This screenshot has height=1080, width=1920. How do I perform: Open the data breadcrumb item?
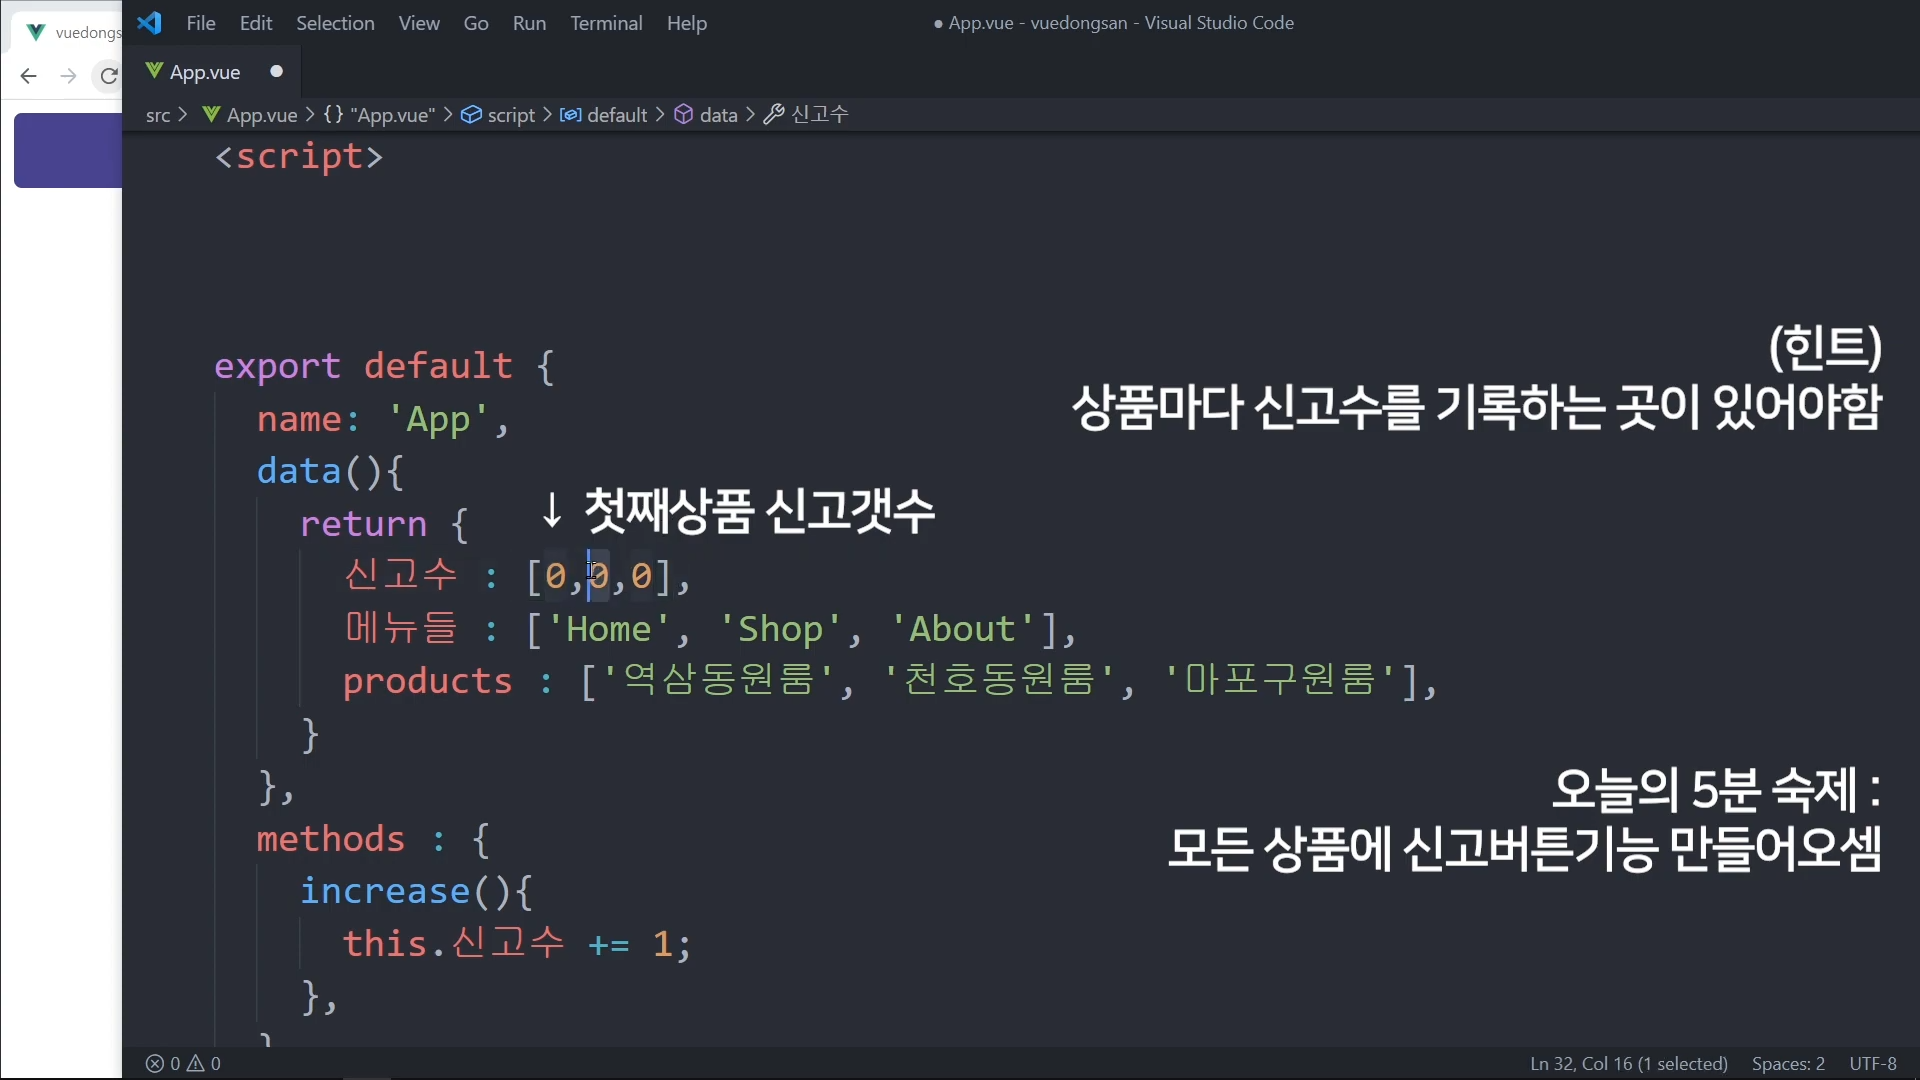tap(717, 115)
